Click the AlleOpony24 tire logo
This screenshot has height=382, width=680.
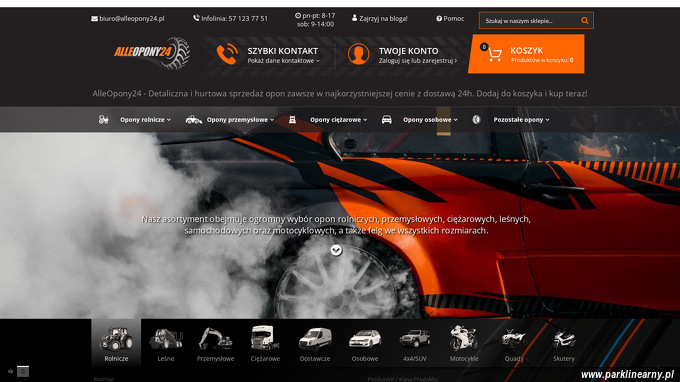[151, 53]
